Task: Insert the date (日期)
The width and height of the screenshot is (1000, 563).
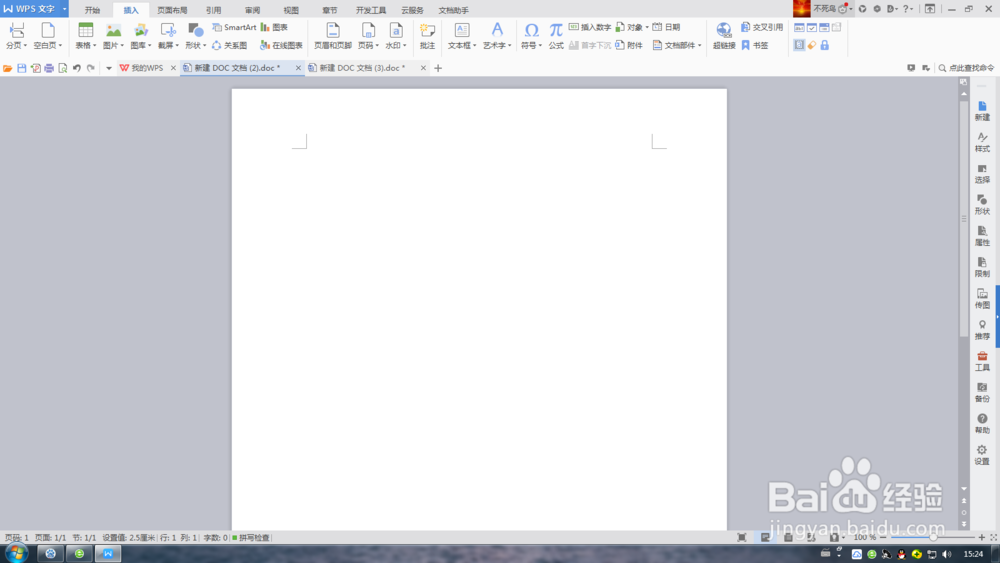Action: coord(666,27)
